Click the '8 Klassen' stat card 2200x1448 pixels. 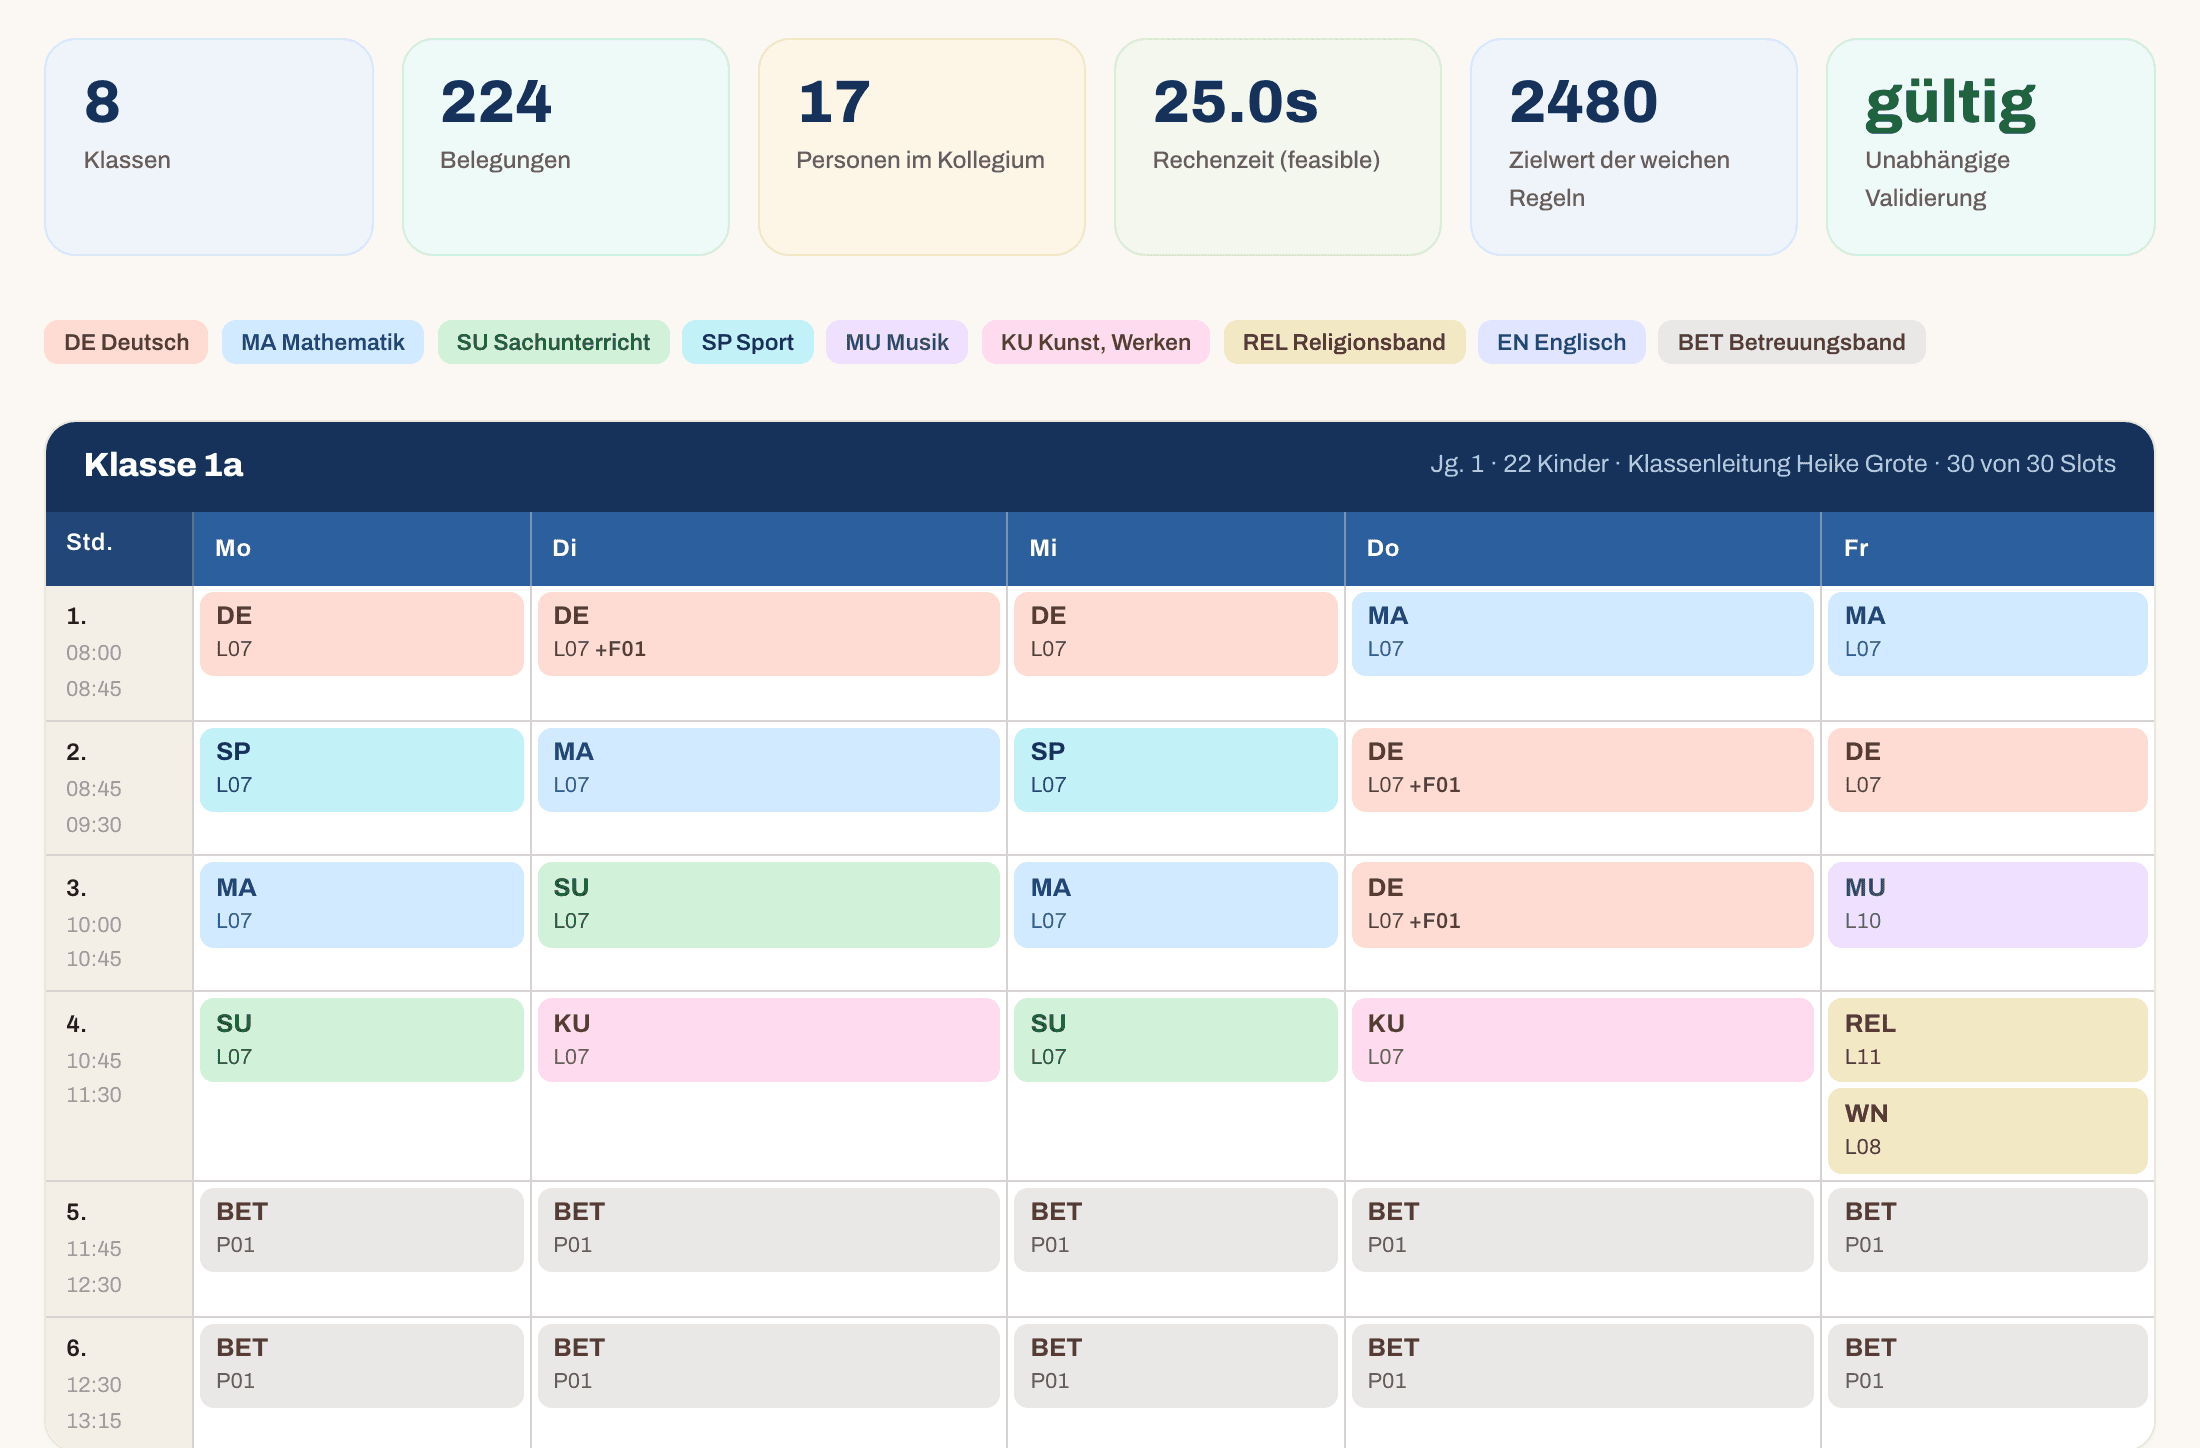pos(209,147)
